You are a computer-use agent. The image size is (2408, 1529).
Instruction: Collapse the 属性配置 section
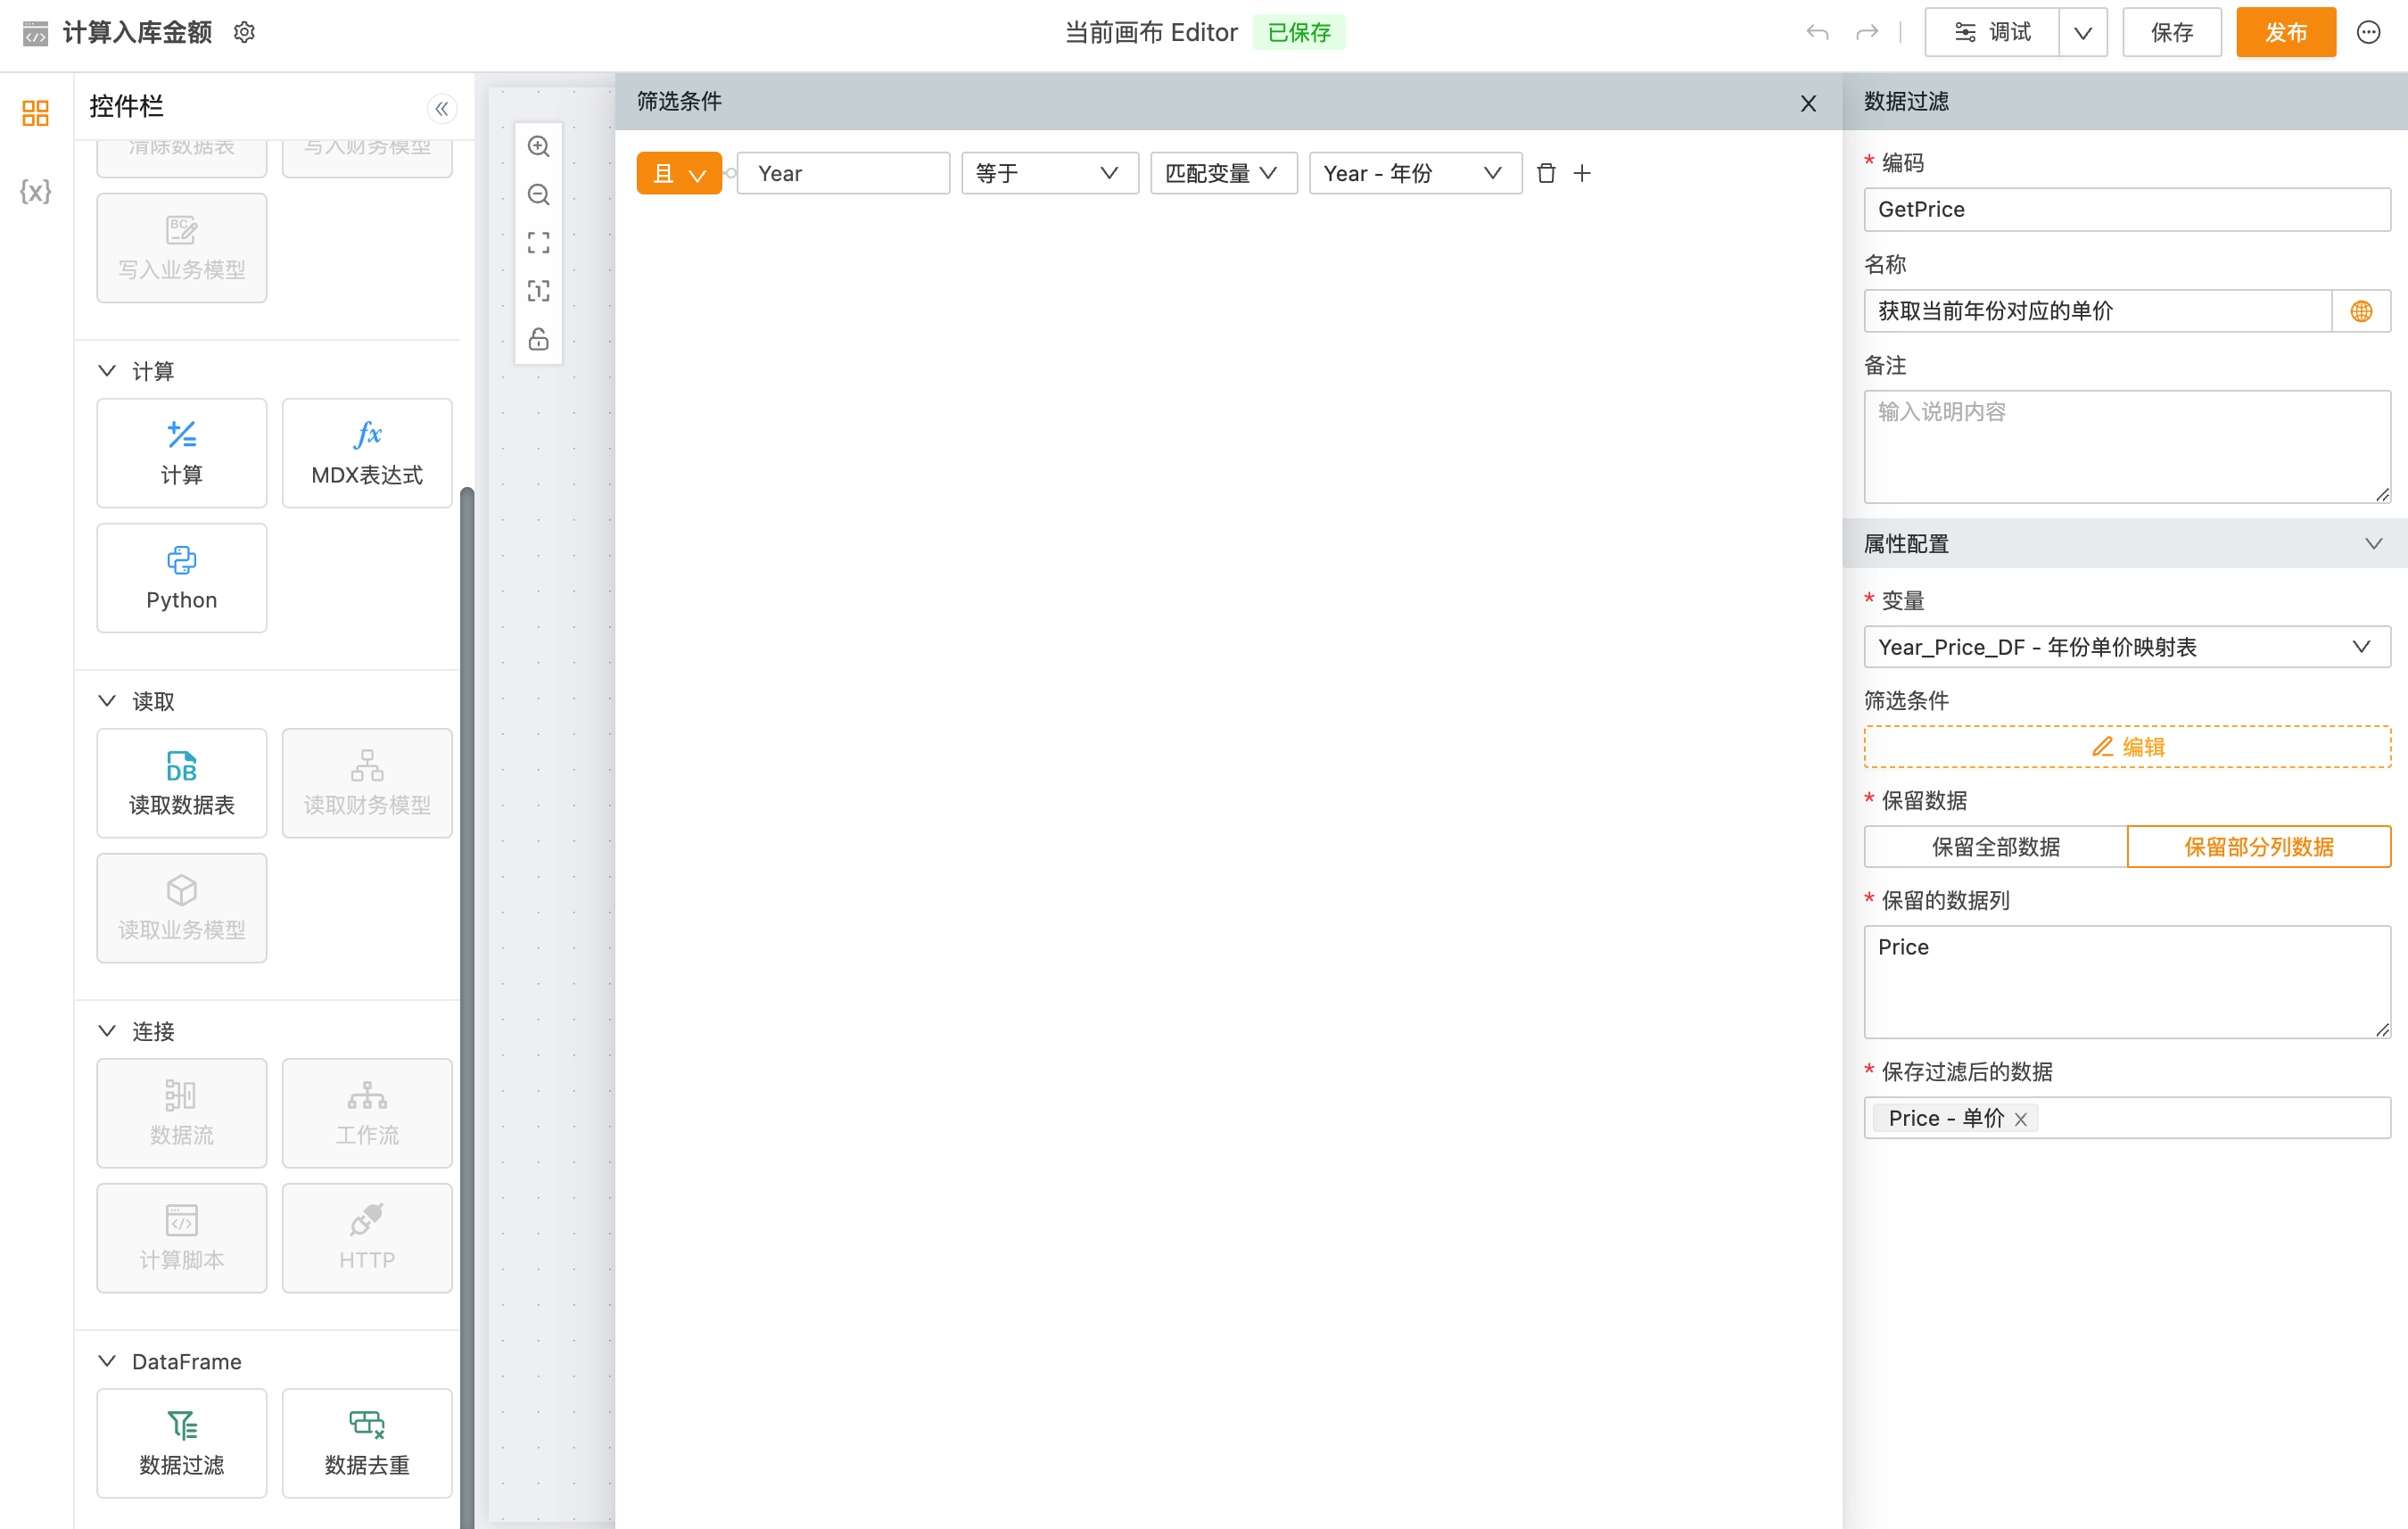tap(2373, 544)
